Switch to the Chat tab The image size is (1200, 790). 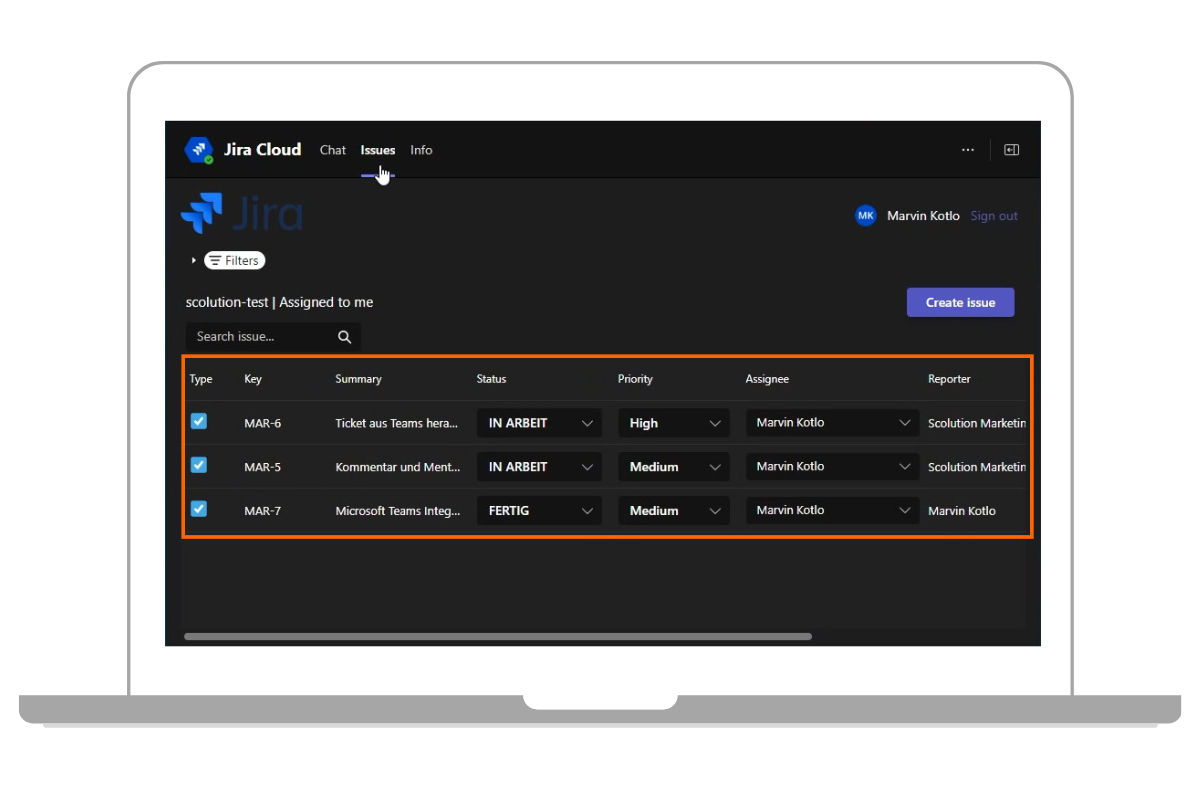[332, 150]
